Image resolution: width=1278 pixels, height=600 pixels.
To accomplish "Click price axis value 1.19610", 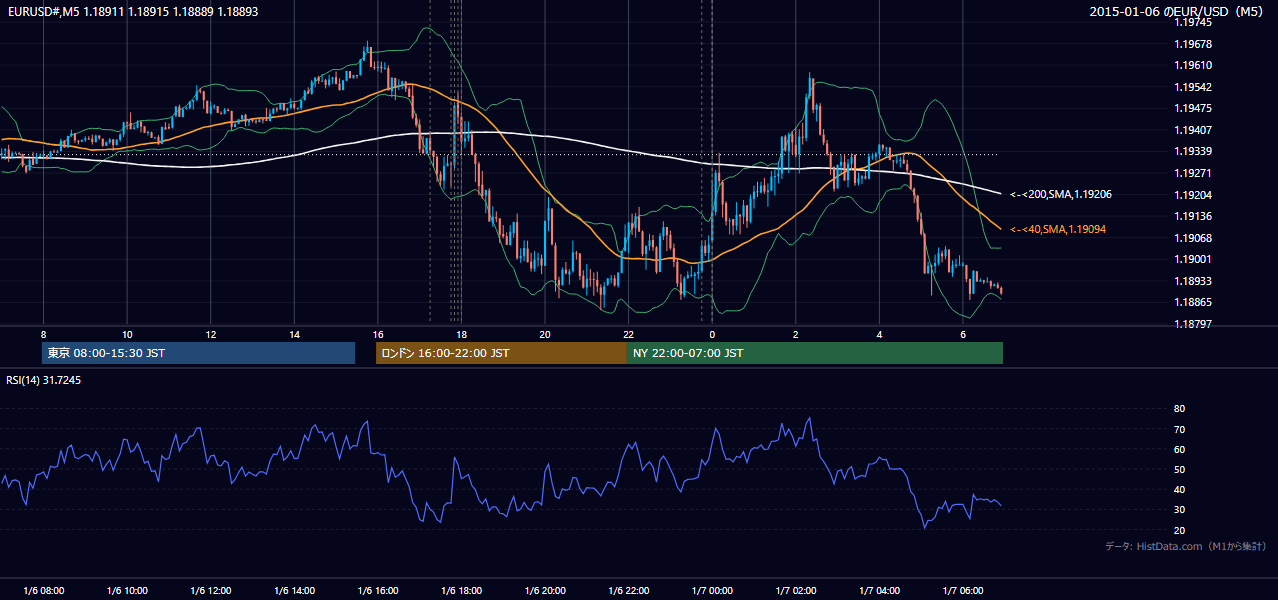I will [x=1194, y=65].
